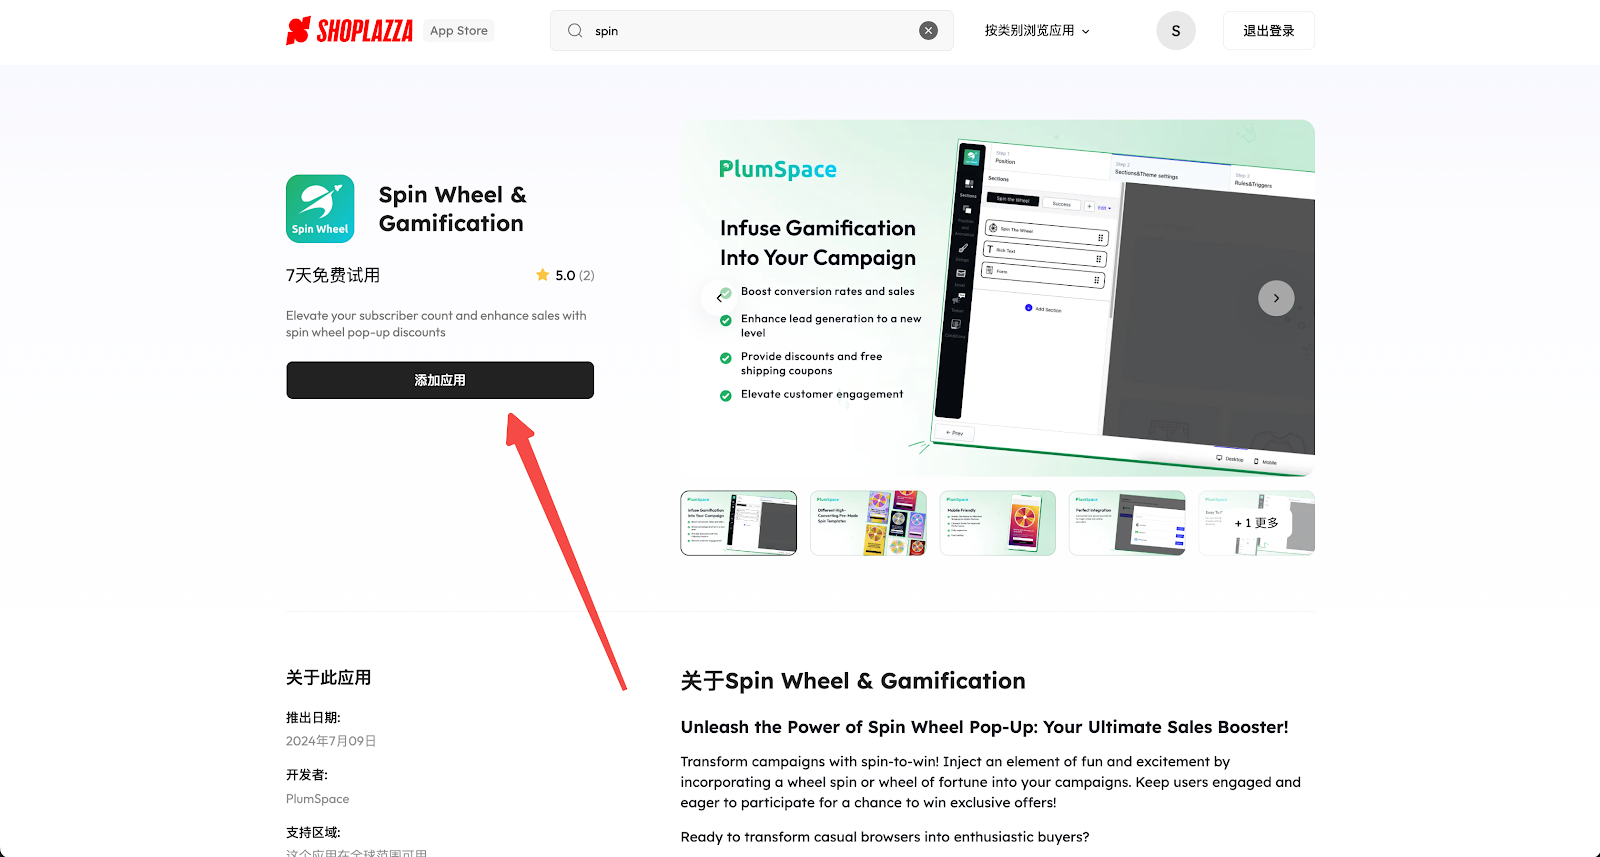
Task: Click the search magnifier icon
Action: point(575,31)
